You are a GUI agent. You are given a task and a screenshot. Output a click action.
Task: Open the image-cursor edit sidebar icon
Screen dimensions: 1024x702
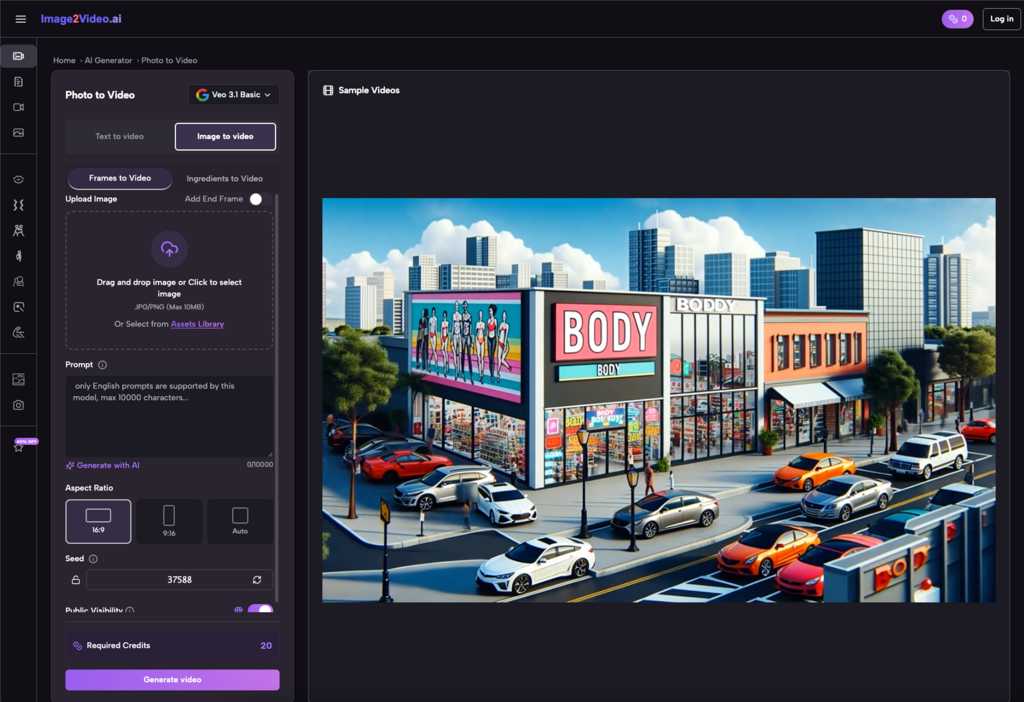click(x=18, y=306)
